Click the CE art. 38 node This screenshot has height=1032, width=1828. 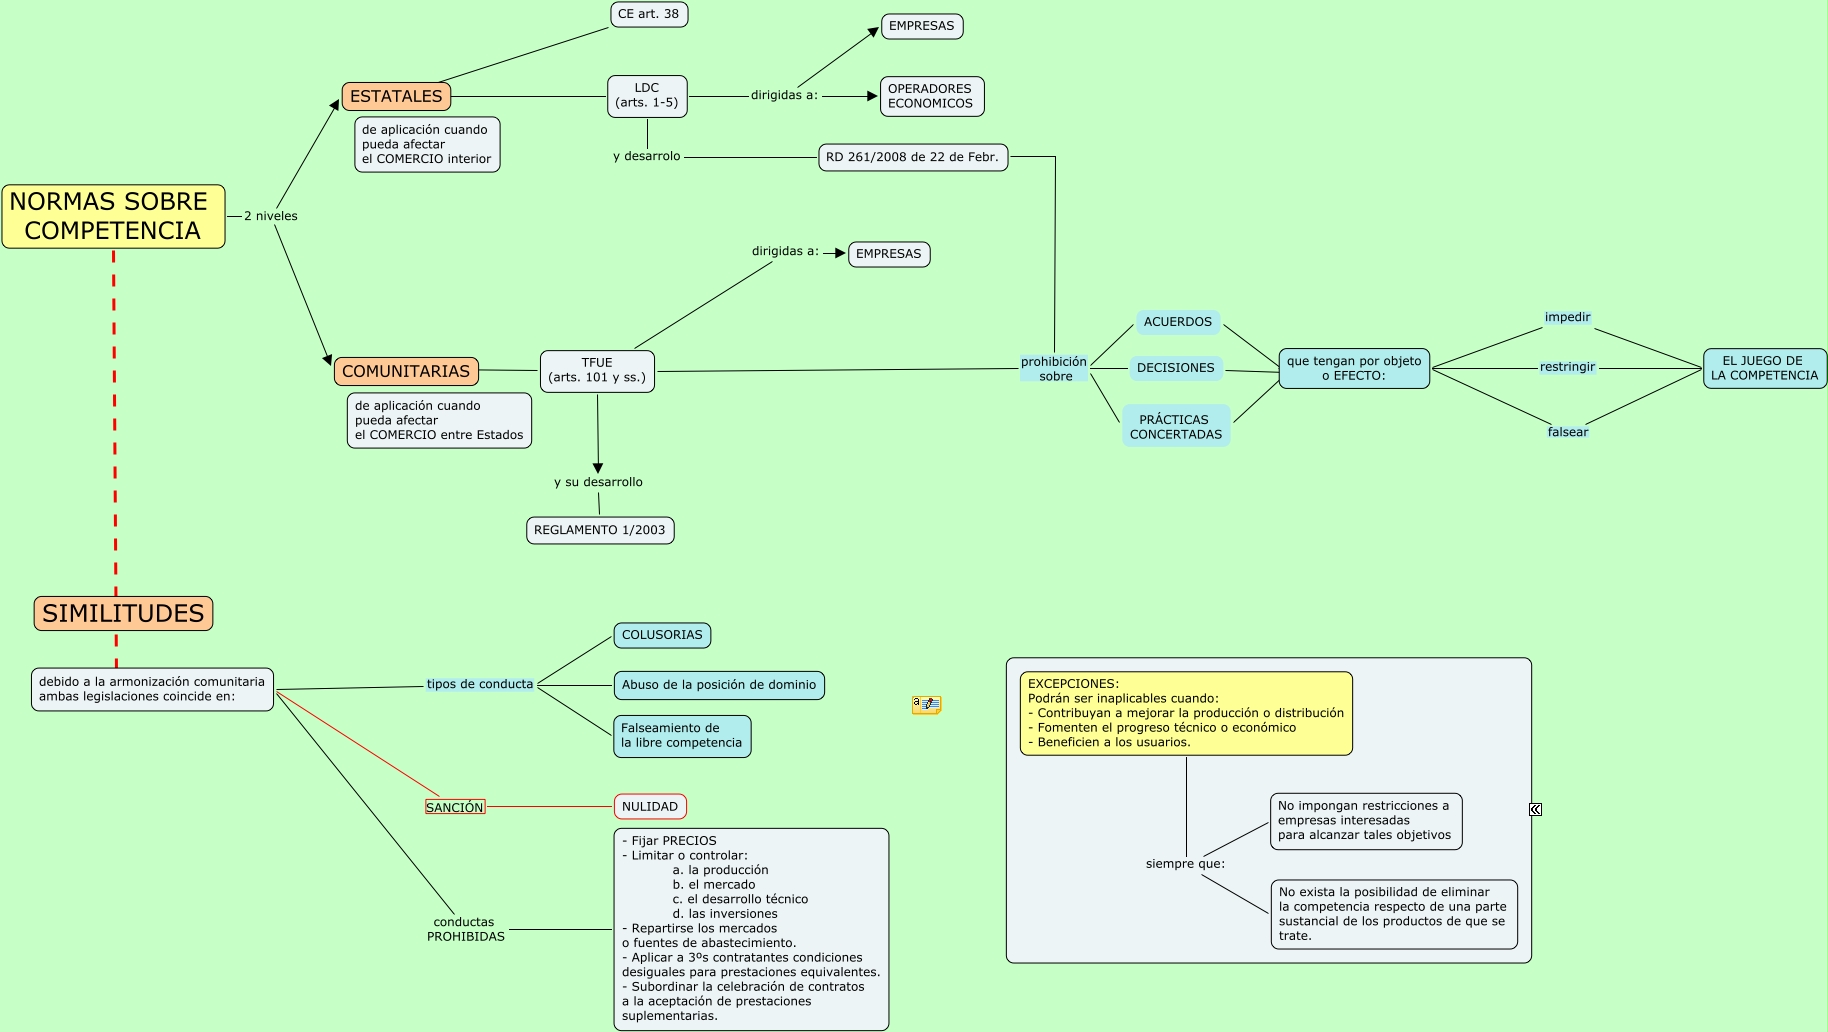click(x=649, y=14)
